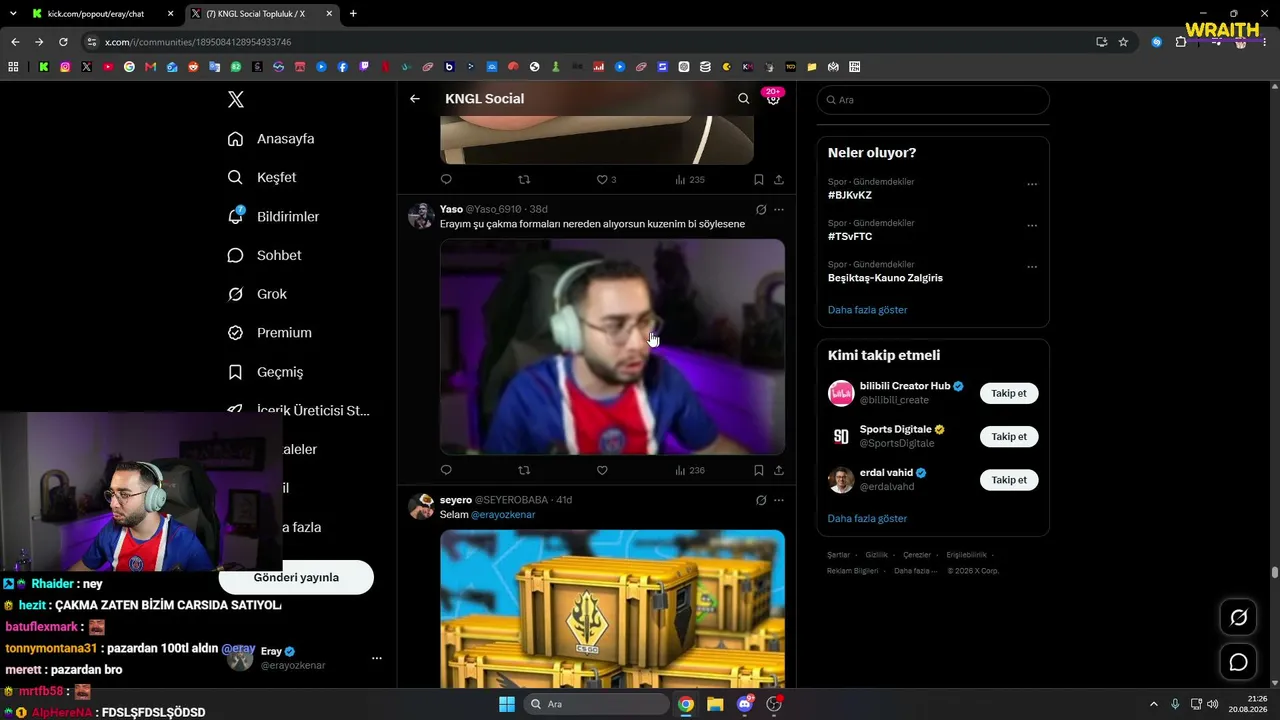Open the community icon with 20+ badge
This screenshot has height=720, width=1280.
tap(773, 98)
